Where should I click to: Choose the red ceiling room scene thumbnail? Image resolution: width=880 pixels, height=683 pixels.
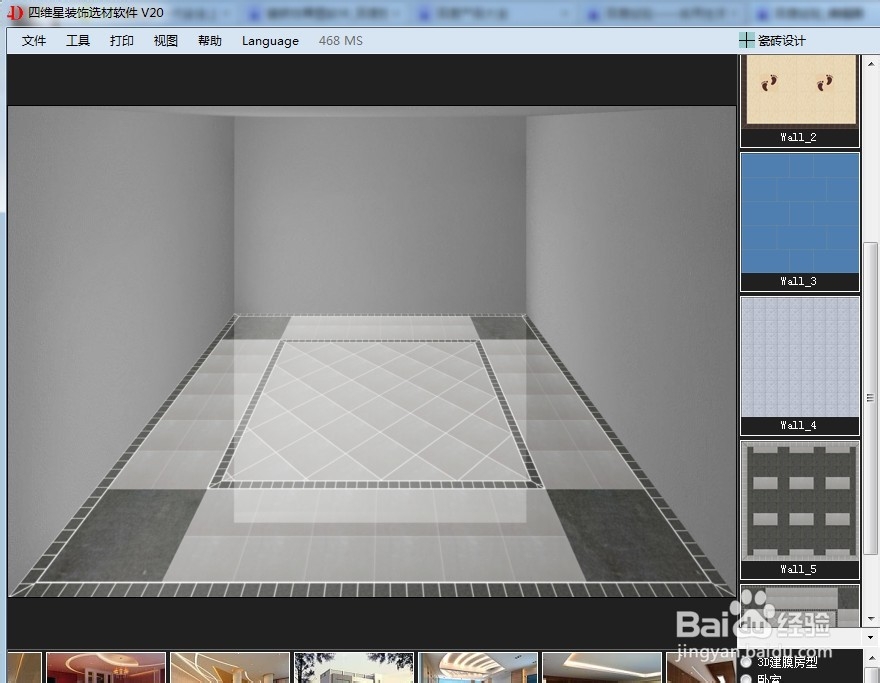[x=106, y=667]
